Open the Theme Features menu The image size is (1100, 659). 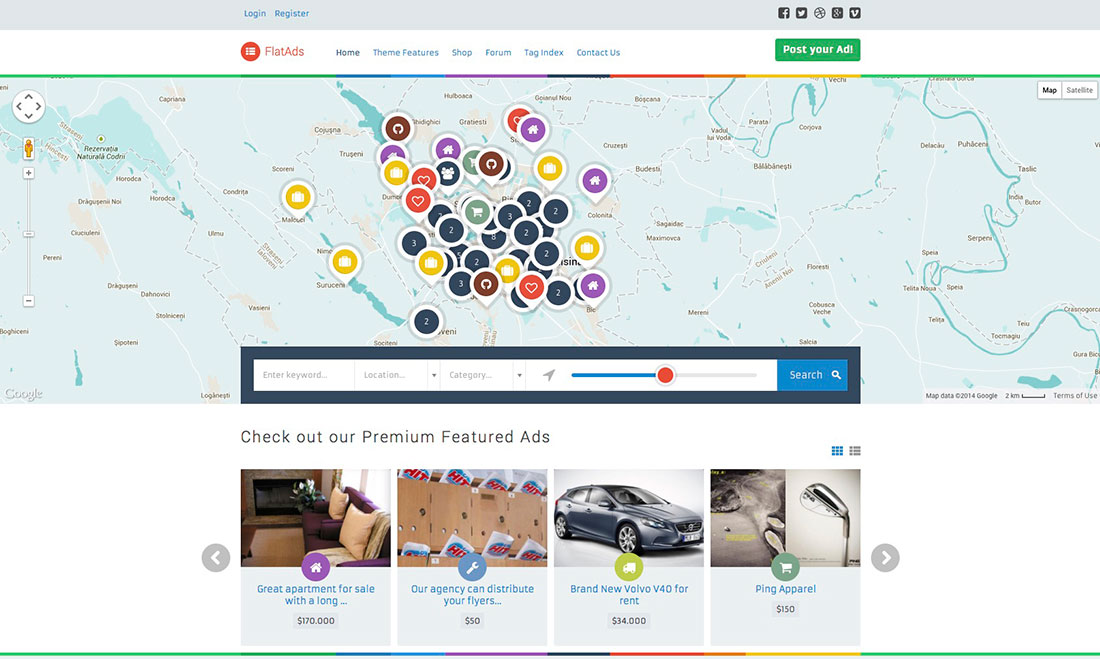pos(405,52)
